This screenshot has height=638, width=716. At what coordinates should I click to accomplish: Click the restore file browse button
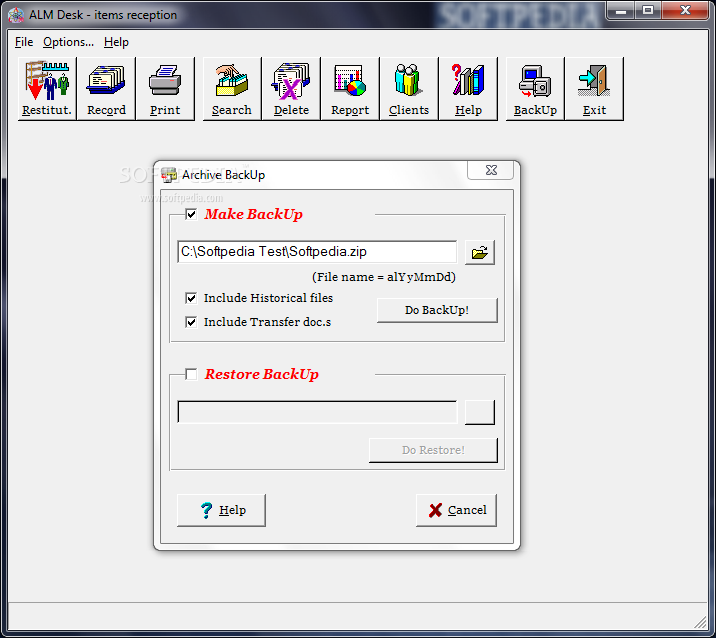point(479,412)
